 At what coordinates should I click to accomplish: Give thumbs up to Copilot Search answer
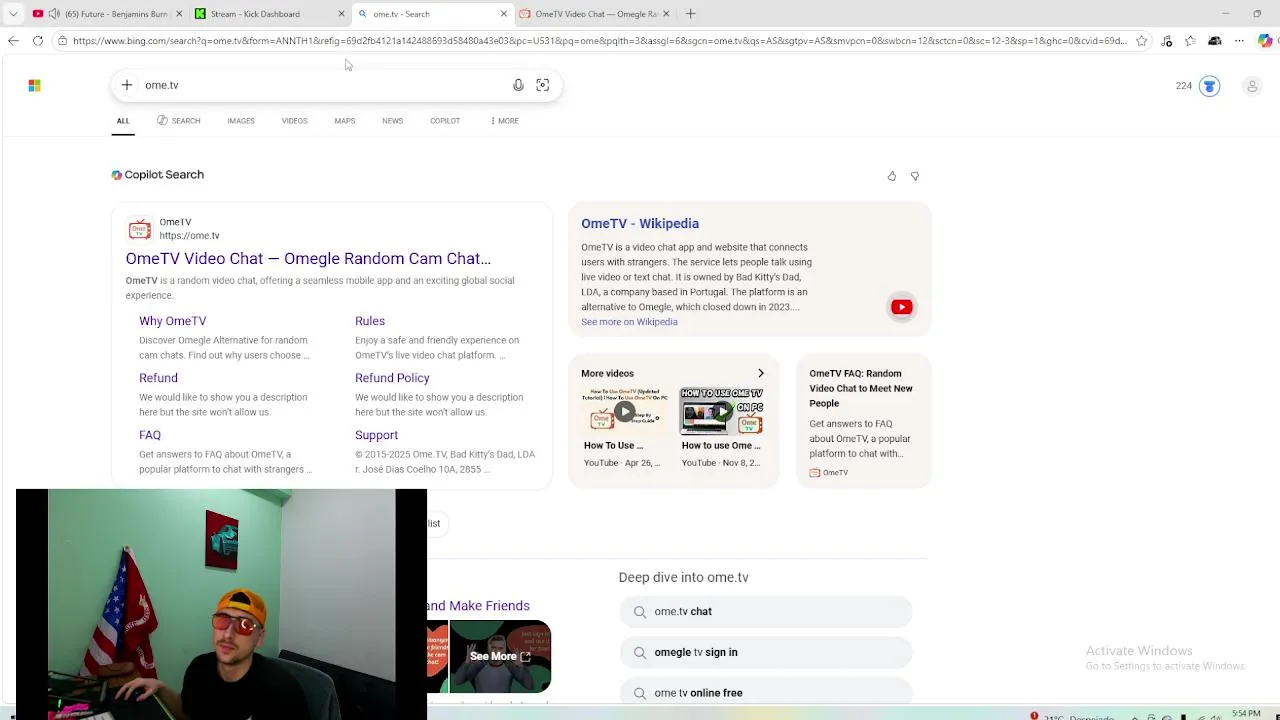coord(892,176)
